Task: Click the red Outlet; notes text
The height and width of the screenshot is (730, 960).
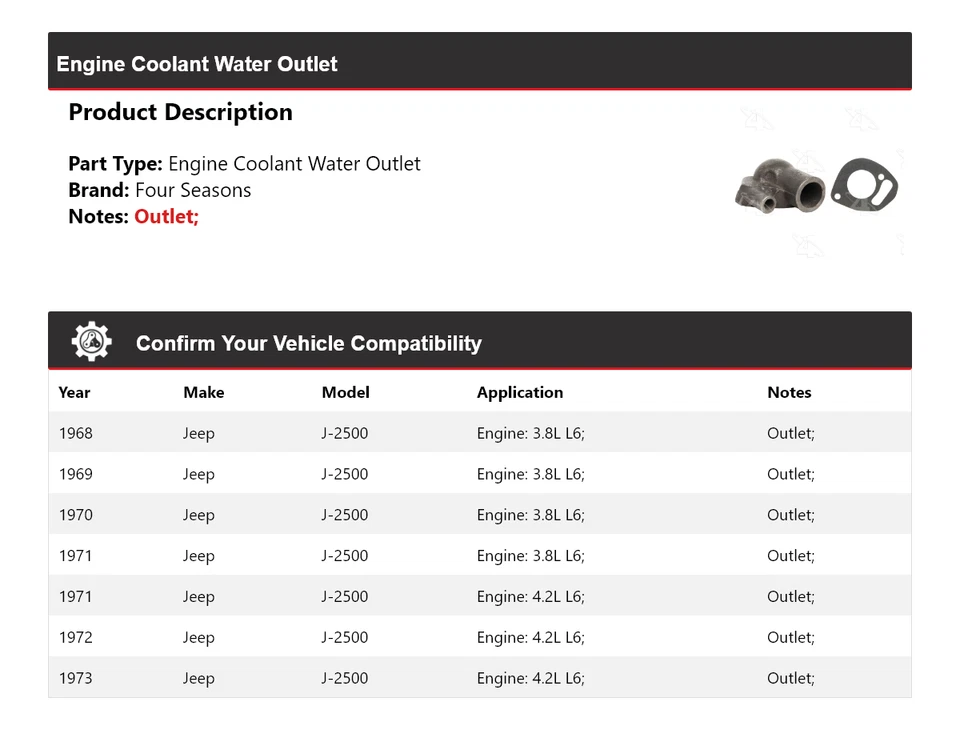Action: point(167,216)
